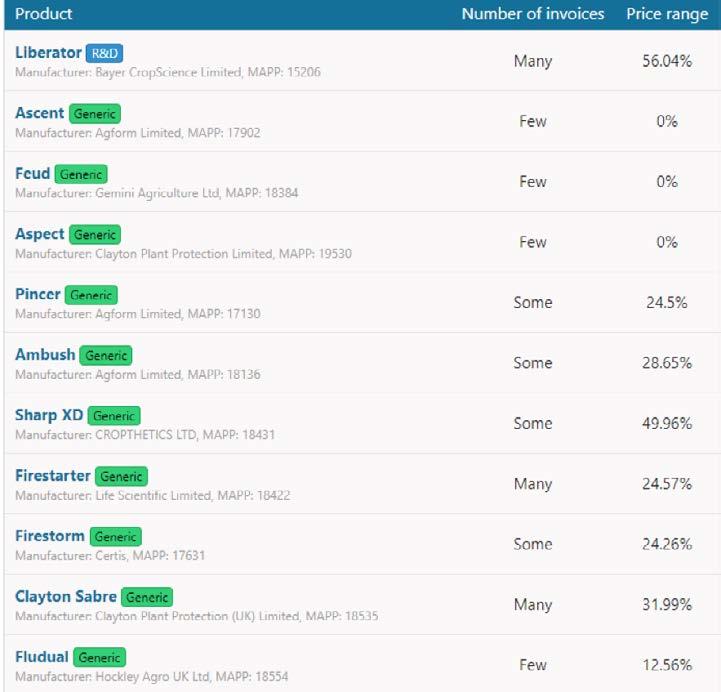Open the Fludual product link
Screen dimensions: 721x692
42,657
